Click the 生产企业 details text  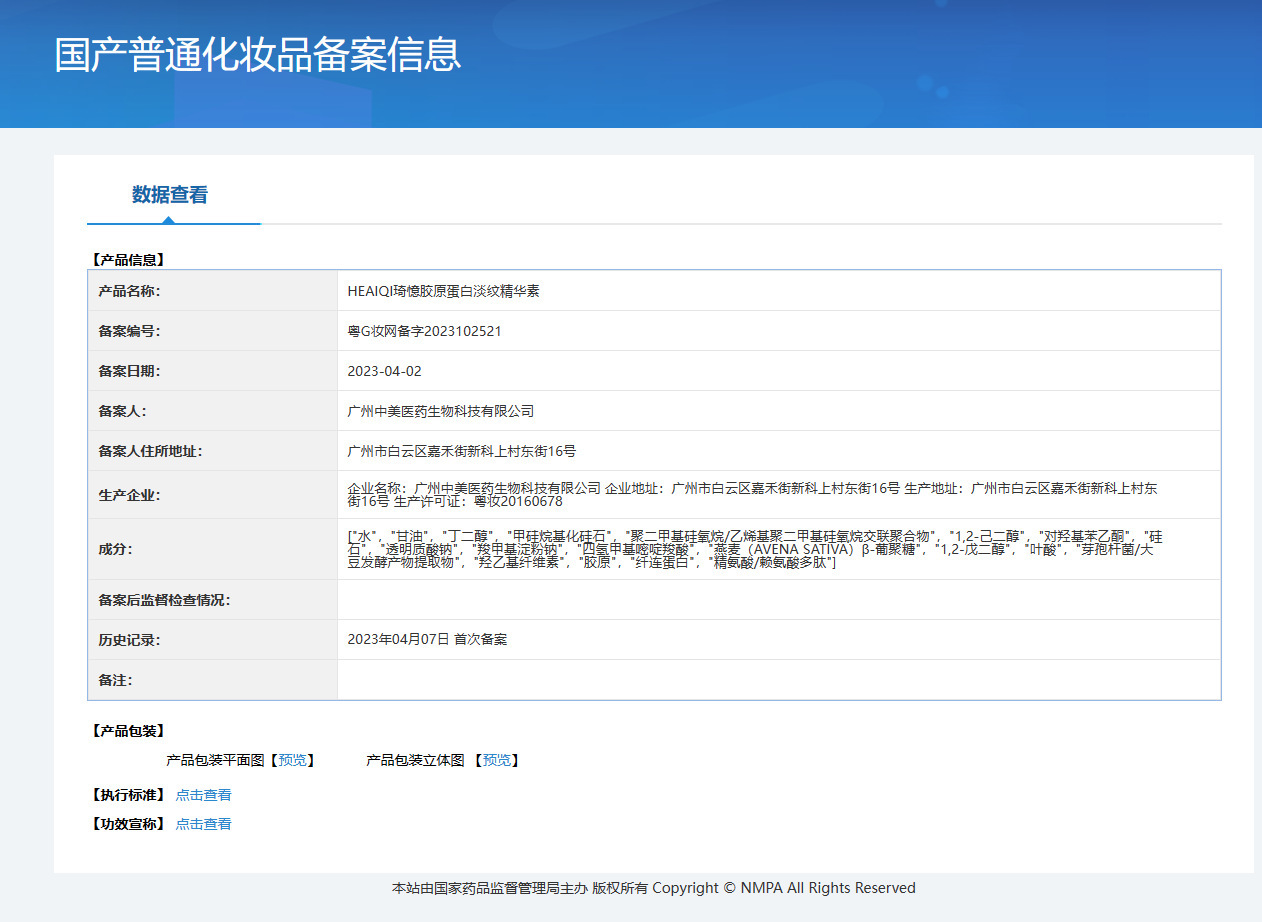pos(752,494)
